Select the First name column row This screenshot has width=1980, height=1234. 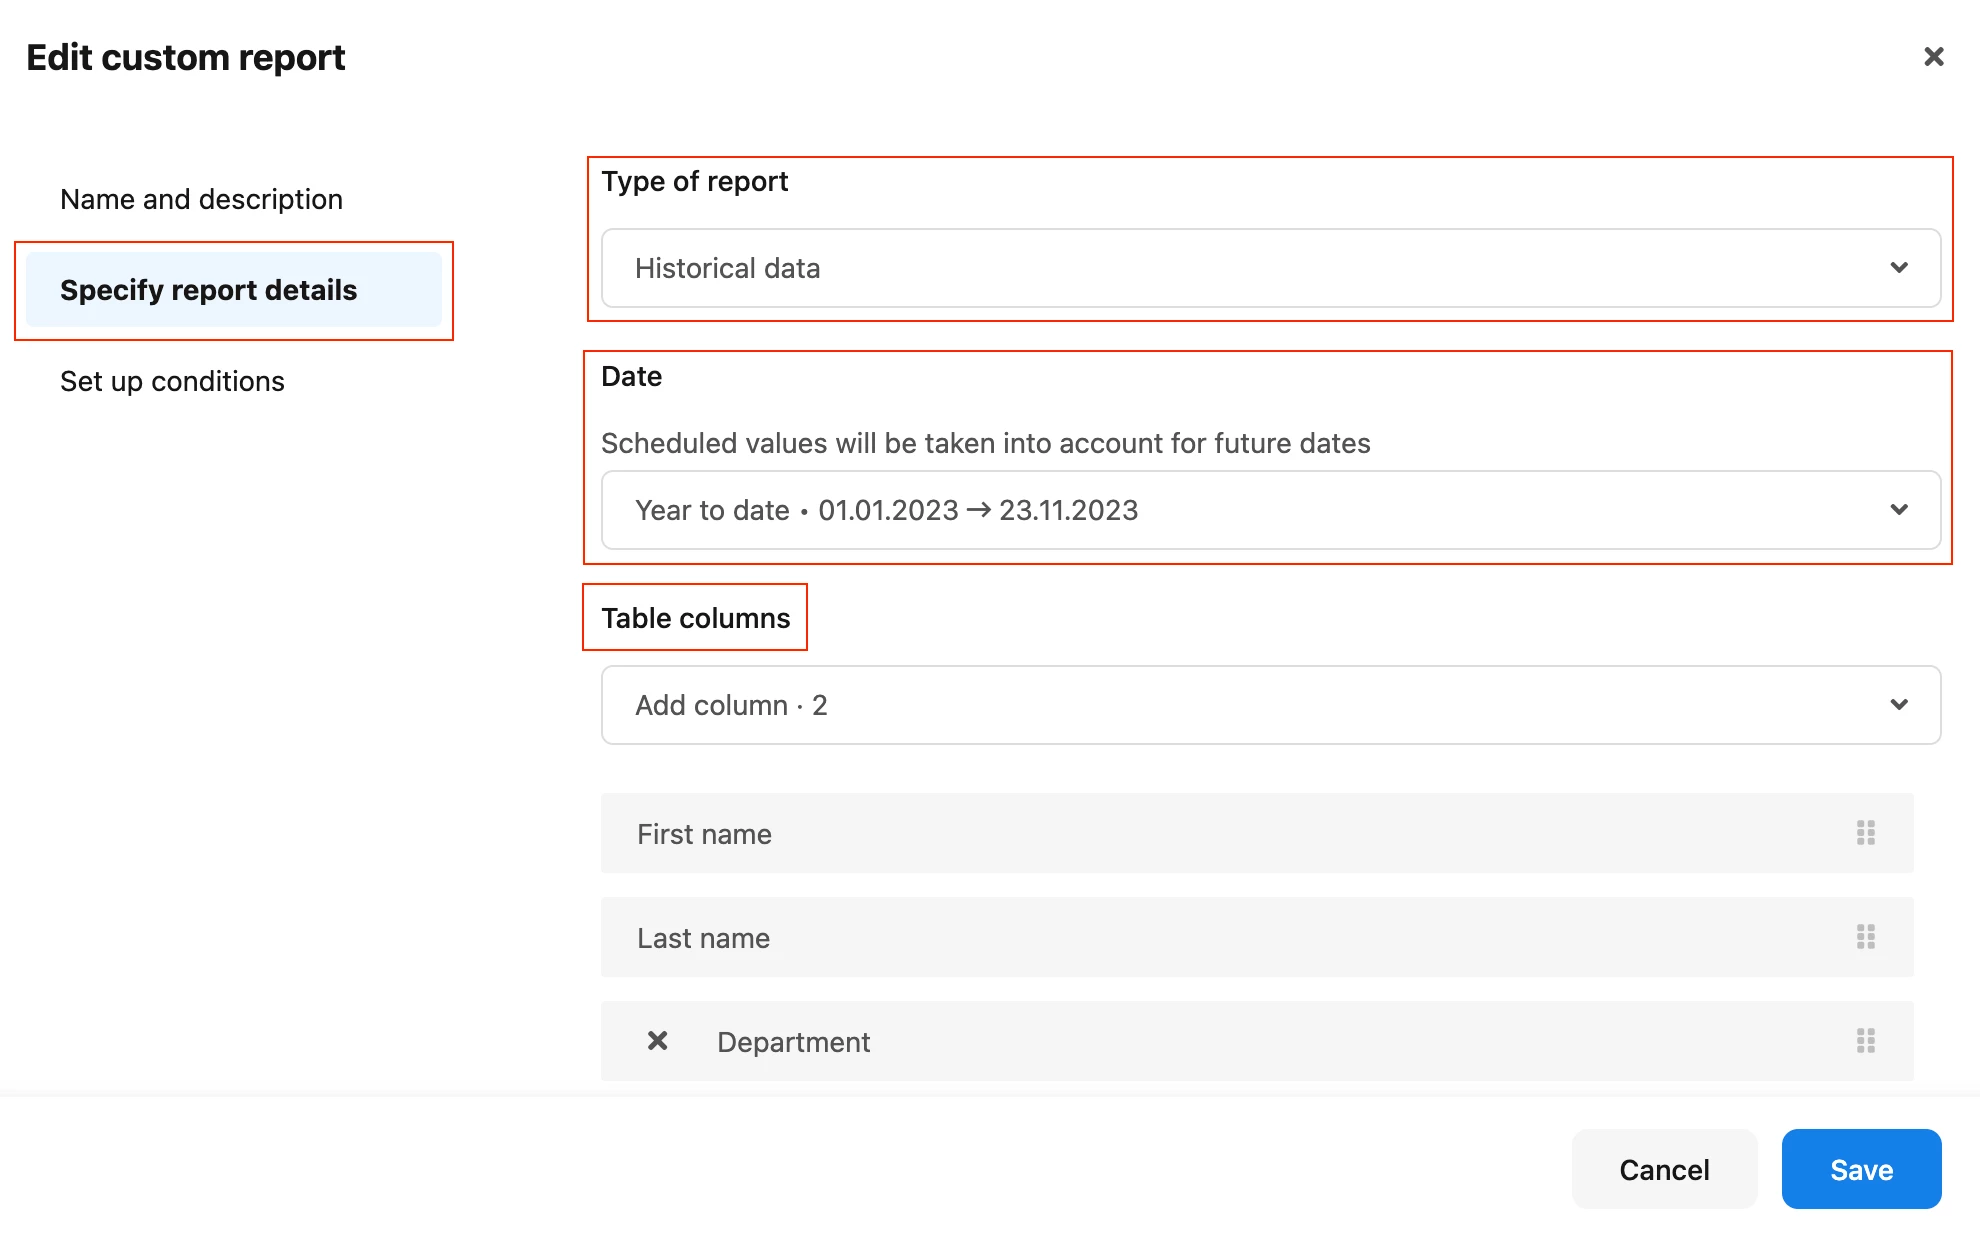coord(1256,833)
